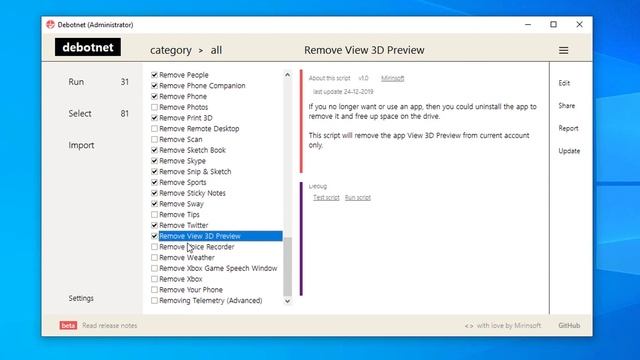
Task: Click the Debotnet app icon in title bar
Action: tap(50, 24)
